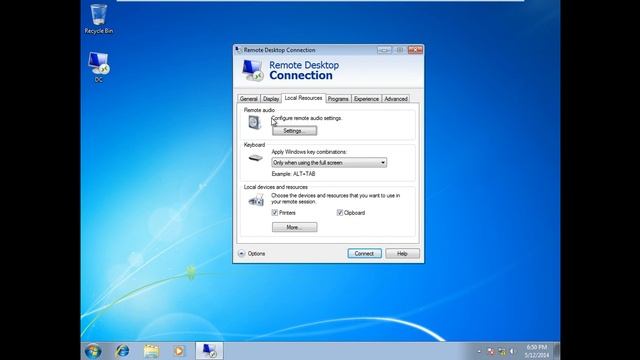Switch to the General tab
640x360 pixels.
tap(249, 99)
